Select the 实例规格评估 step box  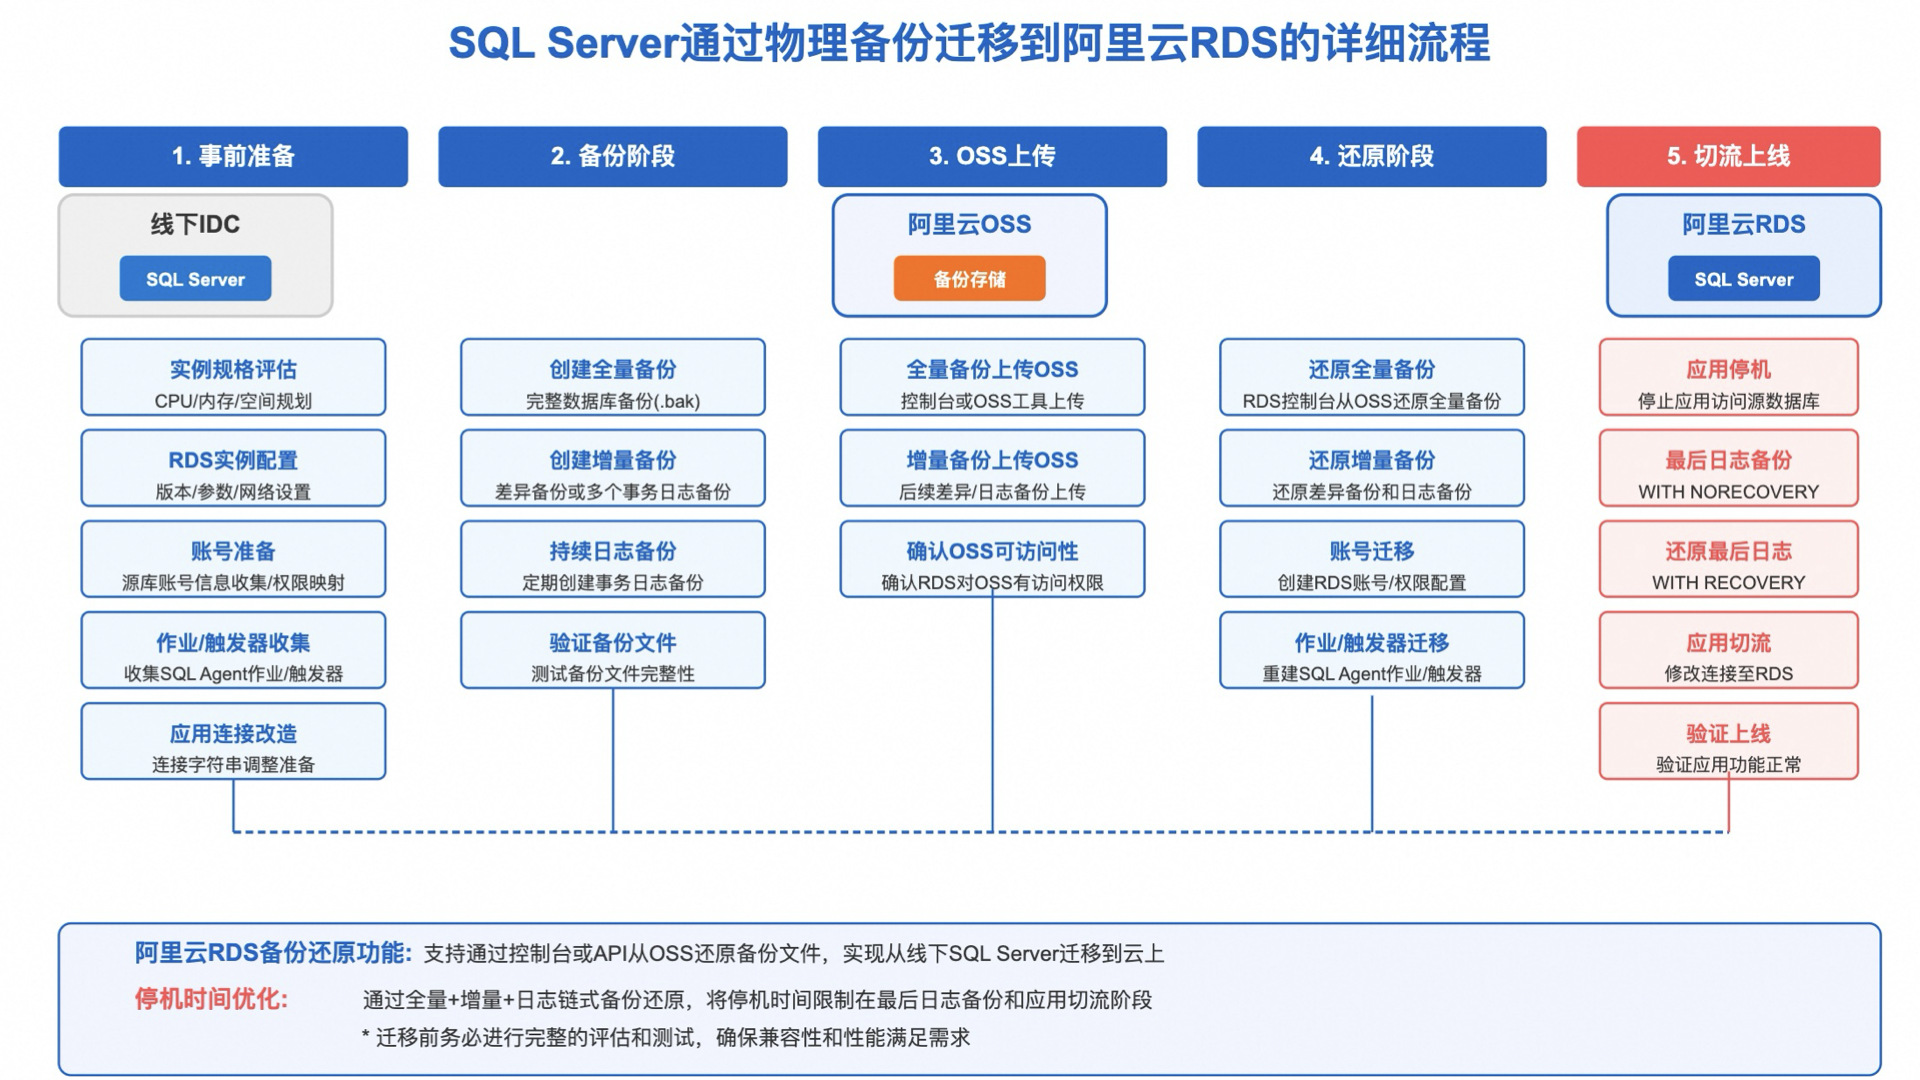[233, 377]
